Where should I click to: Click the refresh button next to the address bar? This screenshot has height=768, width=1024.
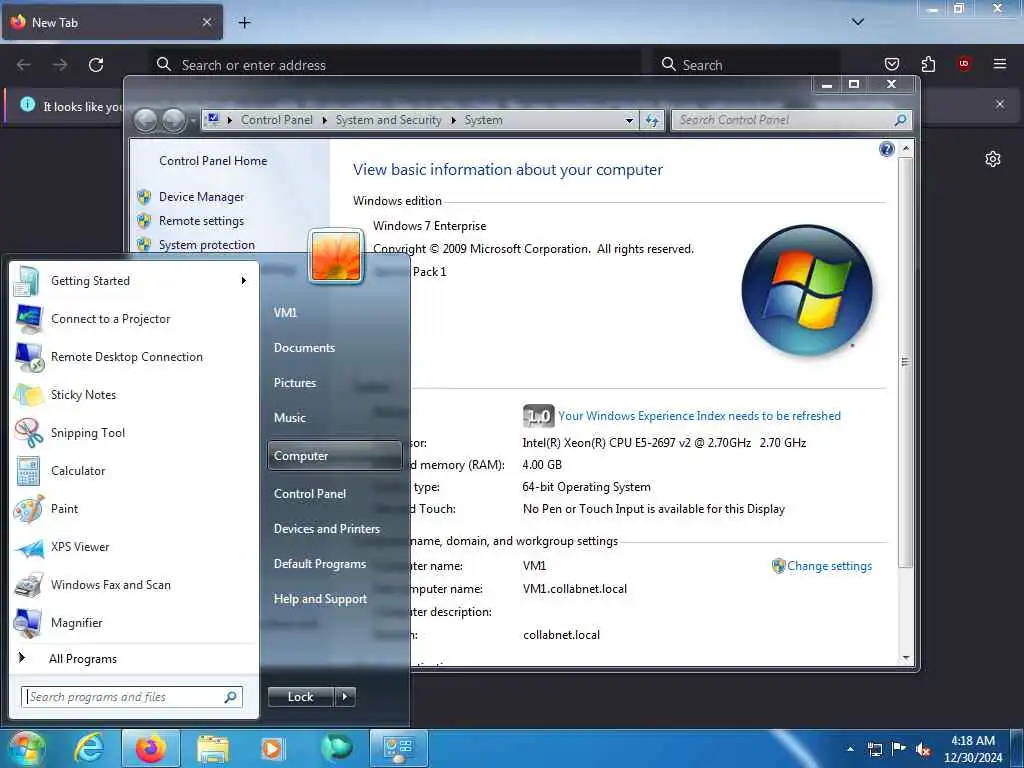(652, 120)
